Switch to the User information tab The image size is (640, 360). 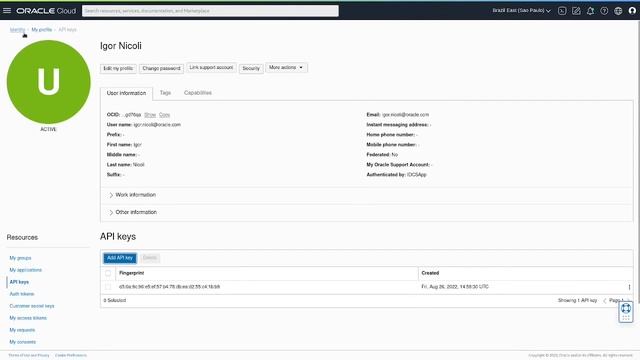(127, 93)
